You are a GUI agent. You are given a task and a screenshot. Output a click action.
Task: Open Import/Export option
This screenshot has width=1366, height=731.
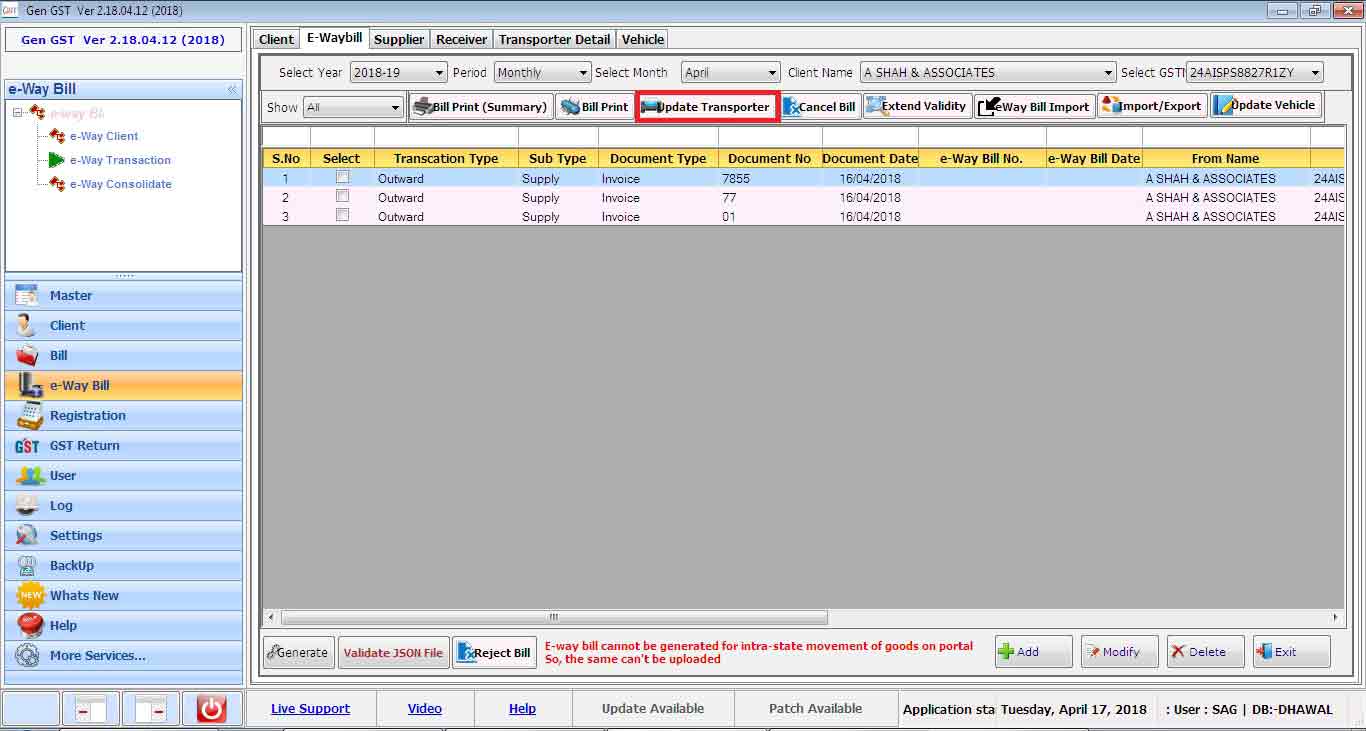[x=1152, y=106]
